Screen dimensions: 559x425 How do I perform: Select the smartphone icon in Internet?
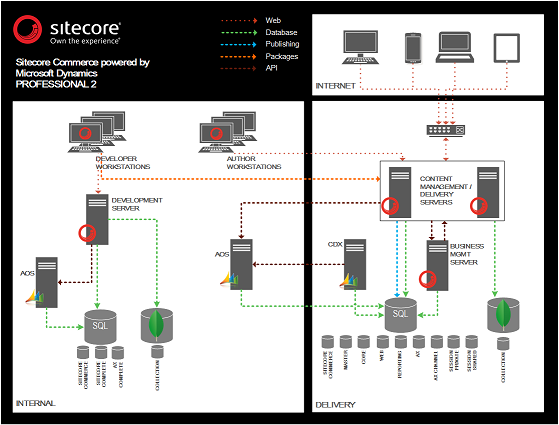point(413,48)
